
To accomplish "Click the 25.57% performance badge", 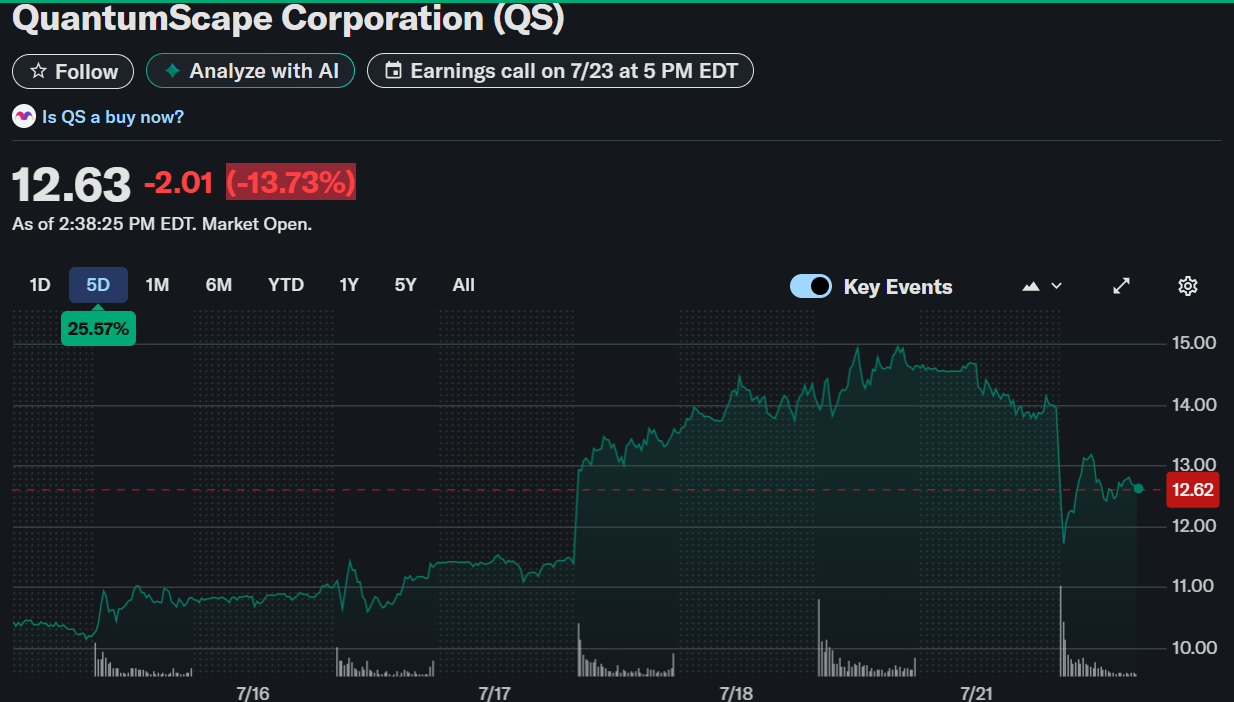I will click(98, 328).
